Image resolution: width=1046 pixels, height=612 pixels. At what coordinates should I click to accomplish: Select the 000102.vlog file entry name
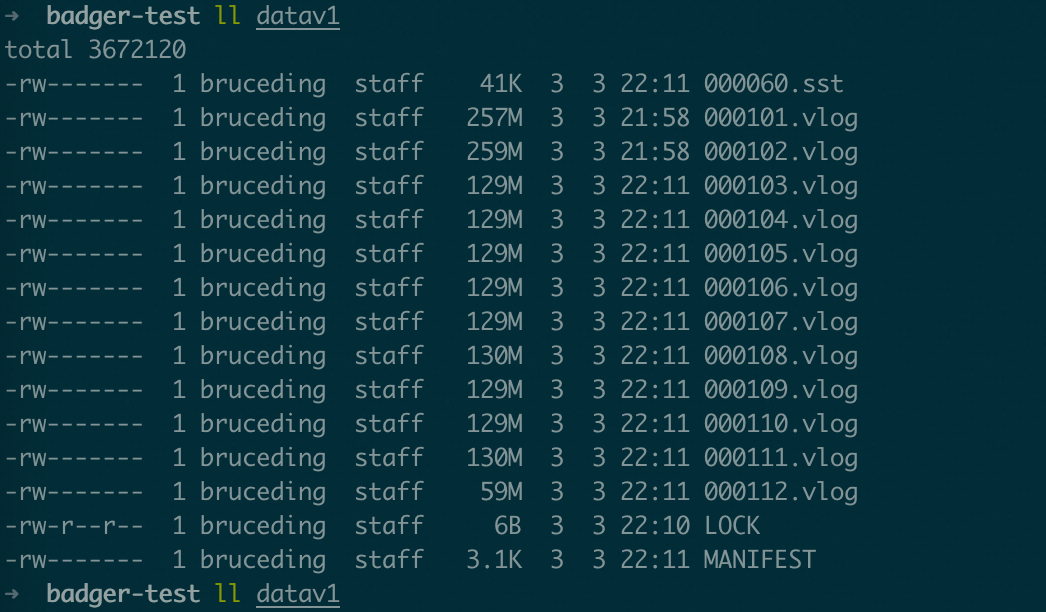780,152
